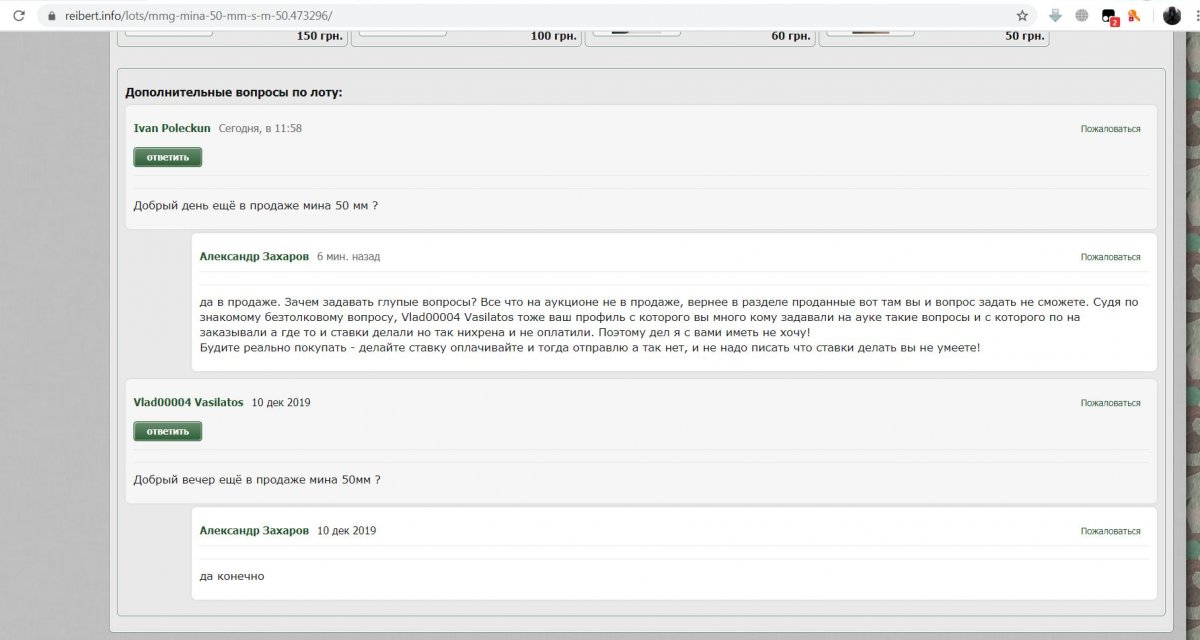
Task: Open the download arrow extension
Action: click(1055, 16)
